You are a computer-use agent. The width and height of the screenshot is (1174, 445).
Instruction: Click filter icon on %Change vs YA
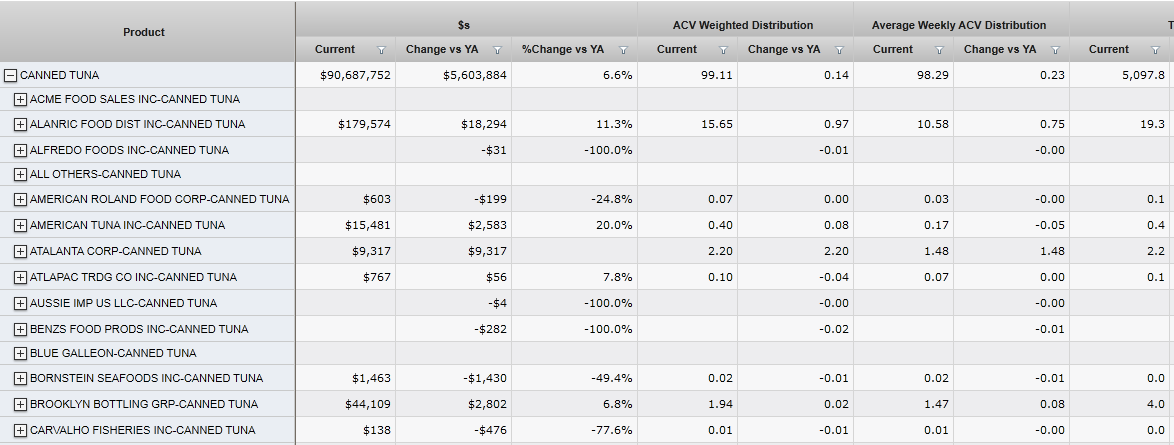point(623,50)
